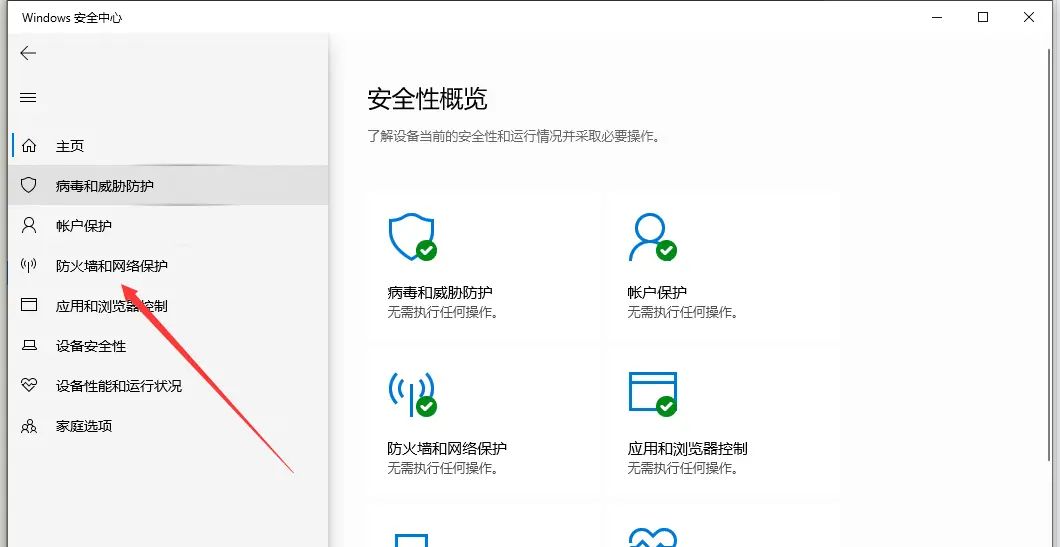The height and width of the screenshot is (547, 1060).
Task: Open 防火墙和网络保护 in the sidebar
Action: click(x=168, y=265)
